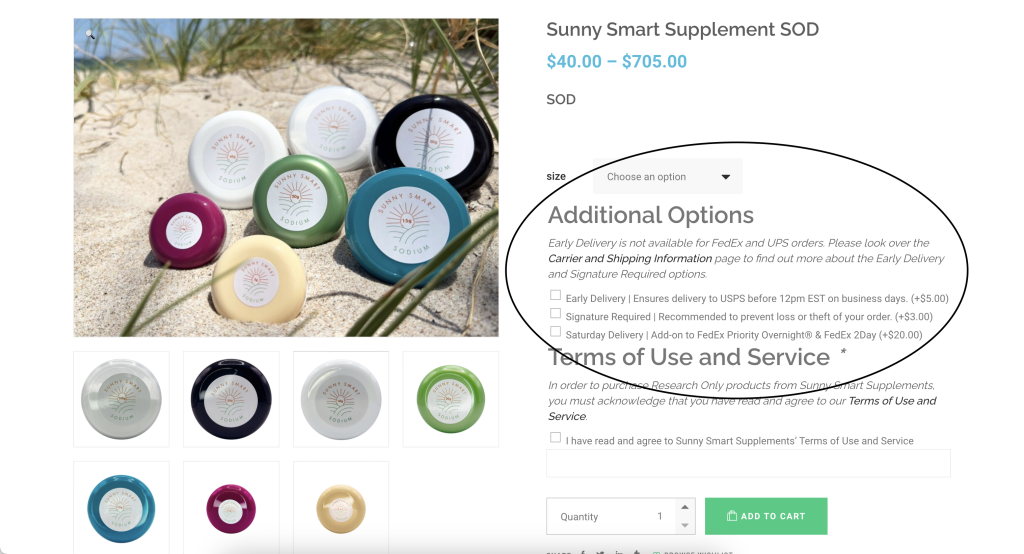Tick the Saturday Delivery add-on checkbox
The height and width of the screenshot is (554, 1024).
tap(555, 332)
